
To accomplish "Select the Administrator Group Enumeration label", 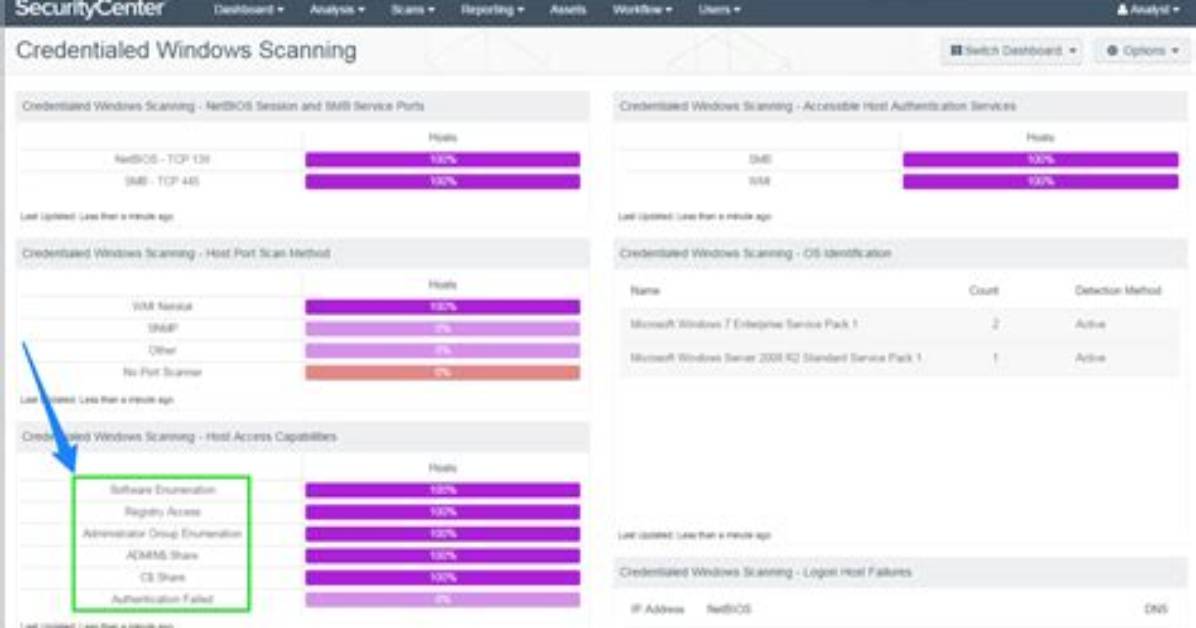I will point(162,533).
